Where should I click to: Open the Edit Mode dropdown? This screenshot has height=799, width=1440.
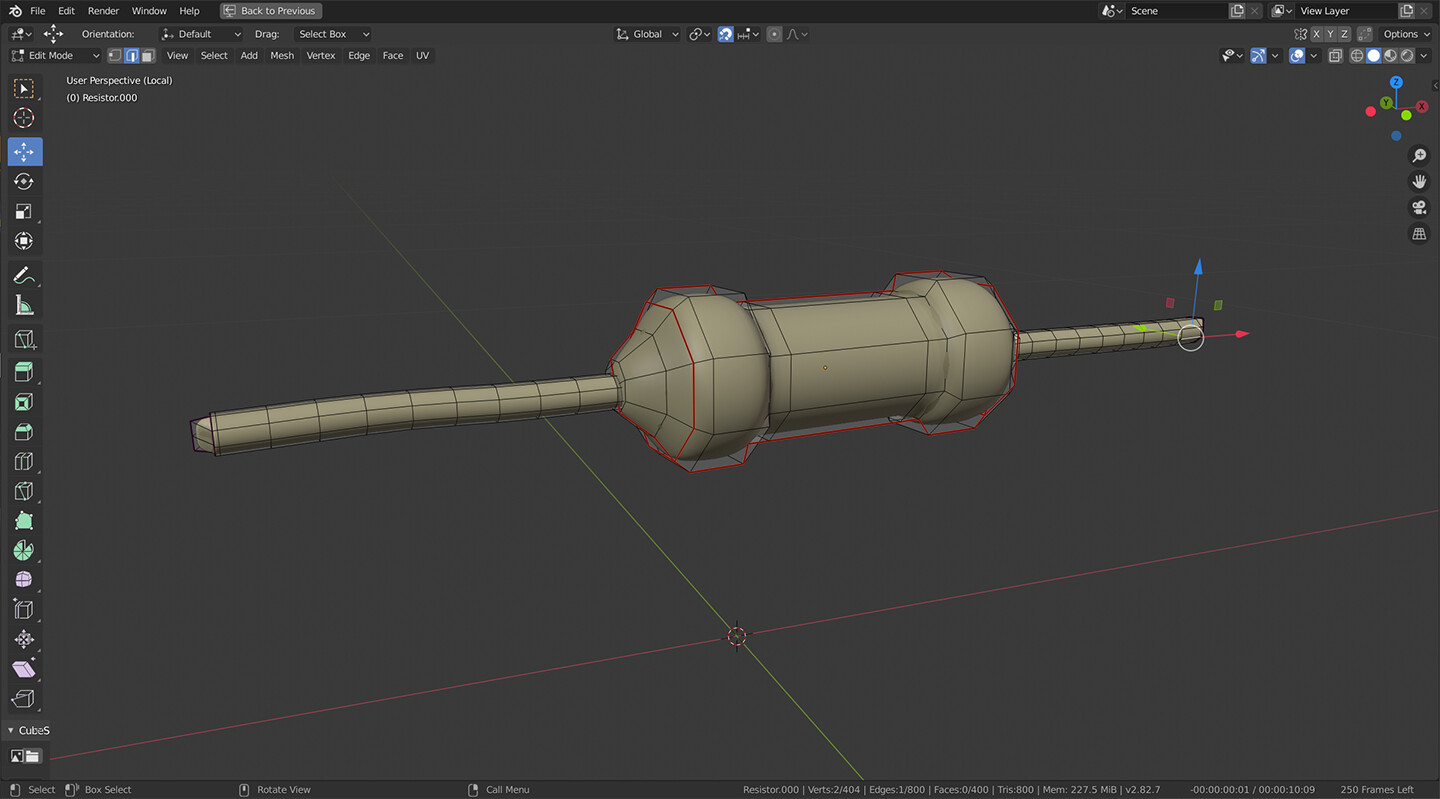(56, 56)
